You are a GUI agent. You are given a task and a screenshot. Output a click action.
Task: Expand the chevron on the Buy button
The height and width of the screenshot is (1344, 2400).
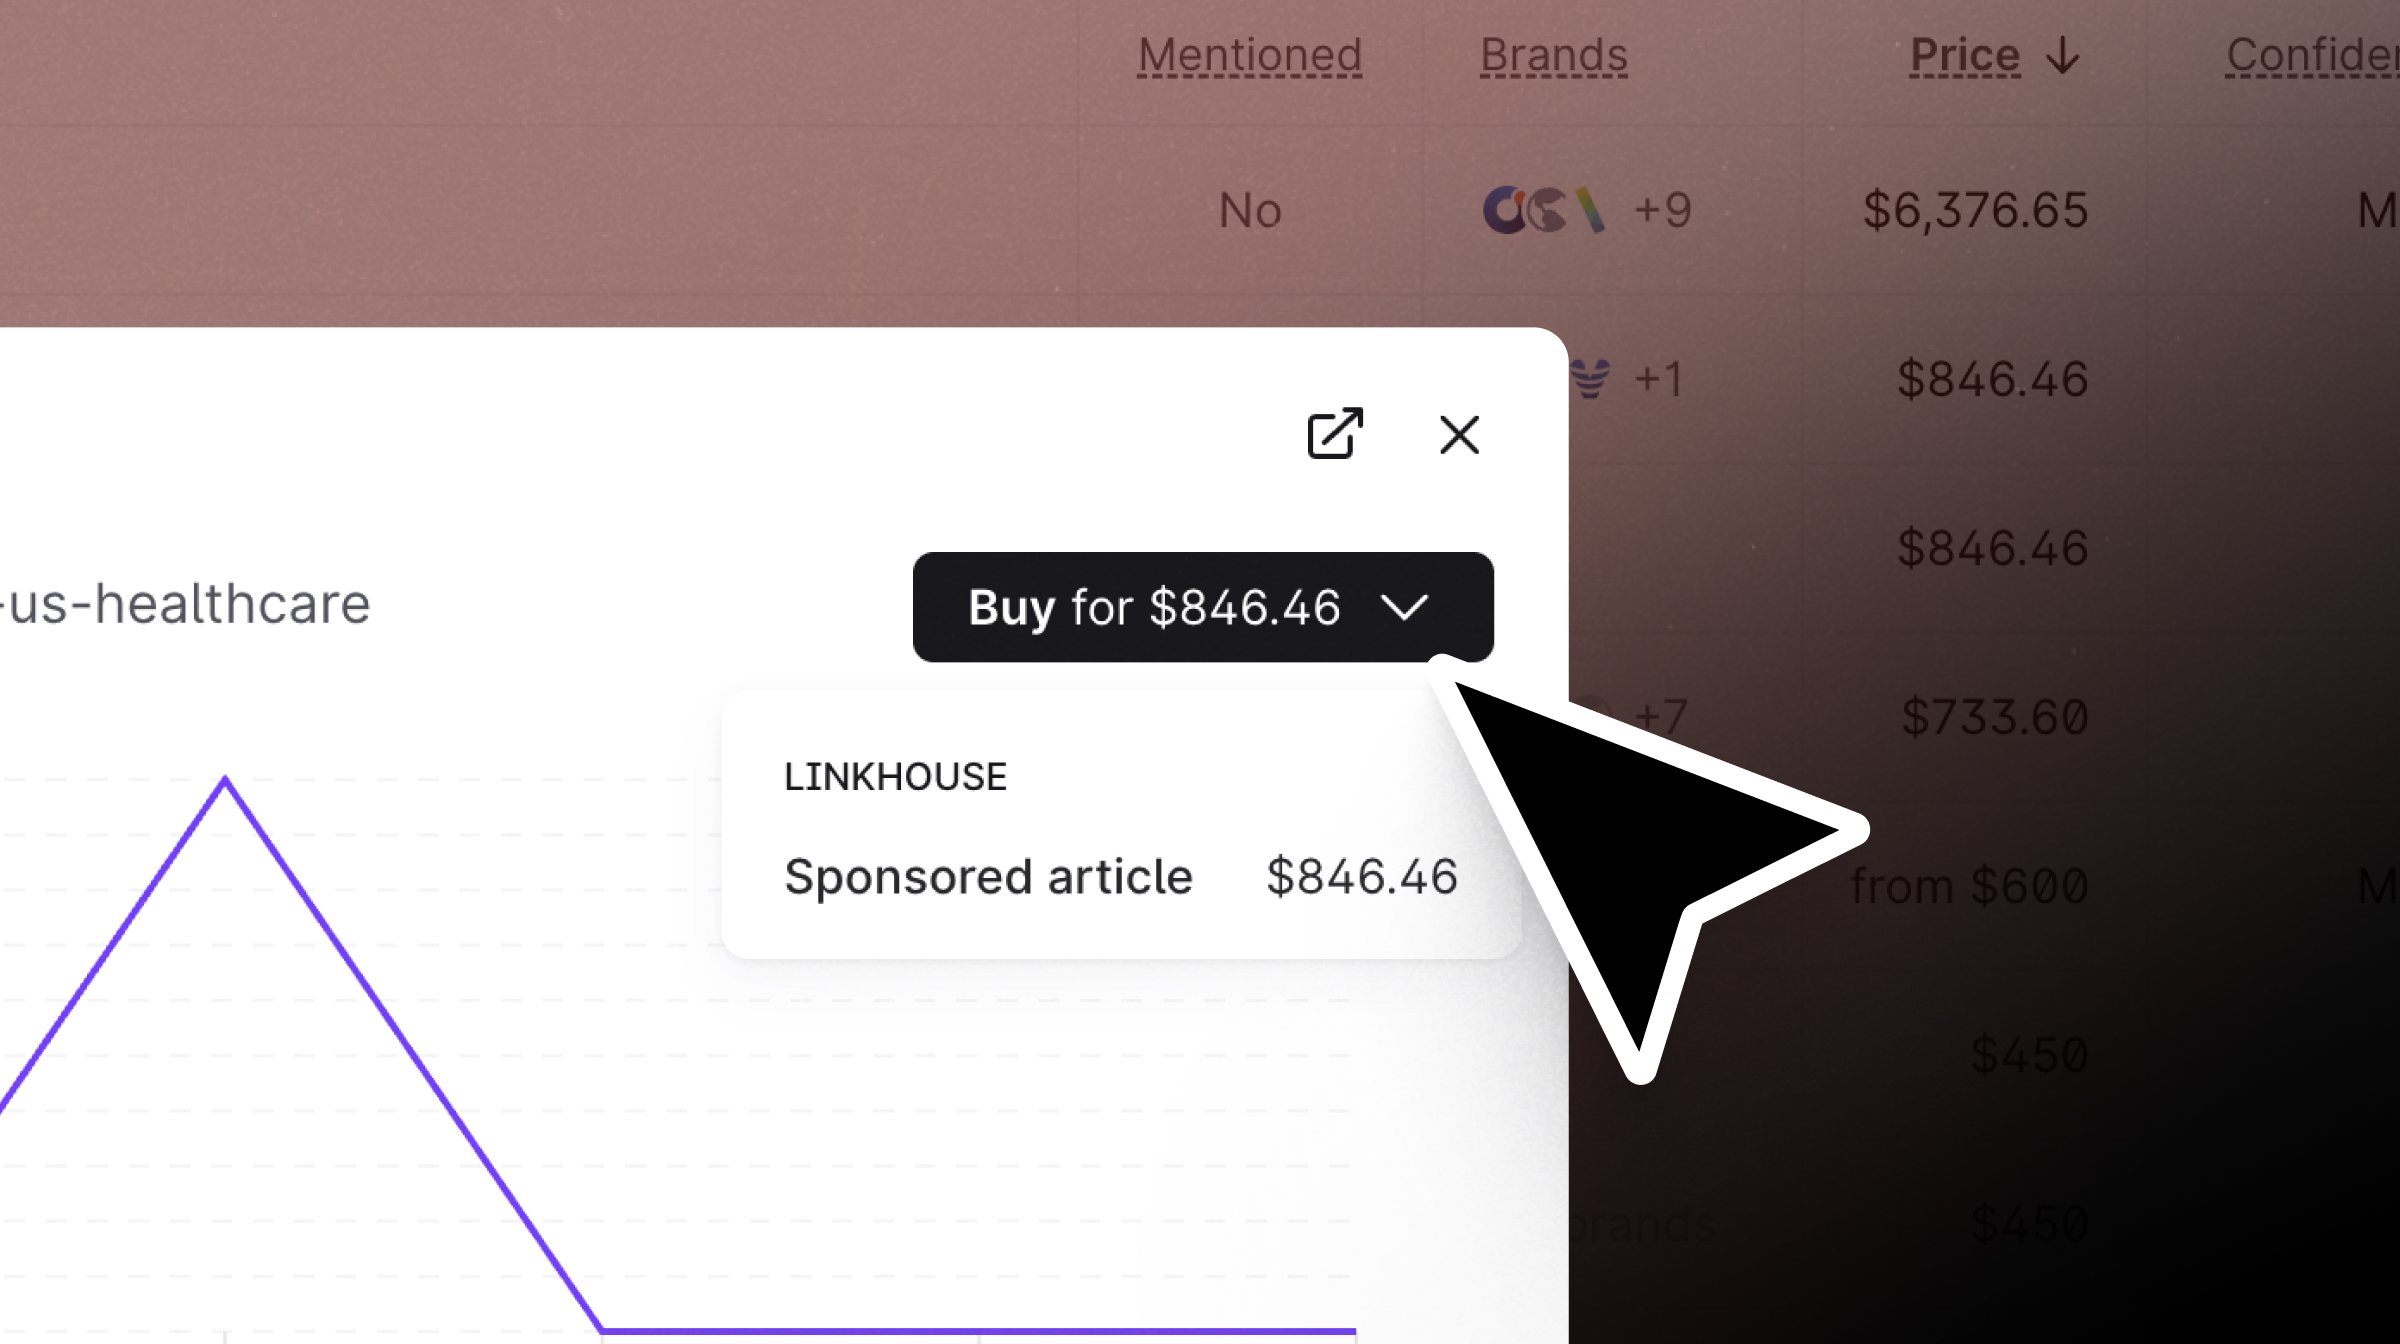pyautogui.click(x=1405, y=607)
